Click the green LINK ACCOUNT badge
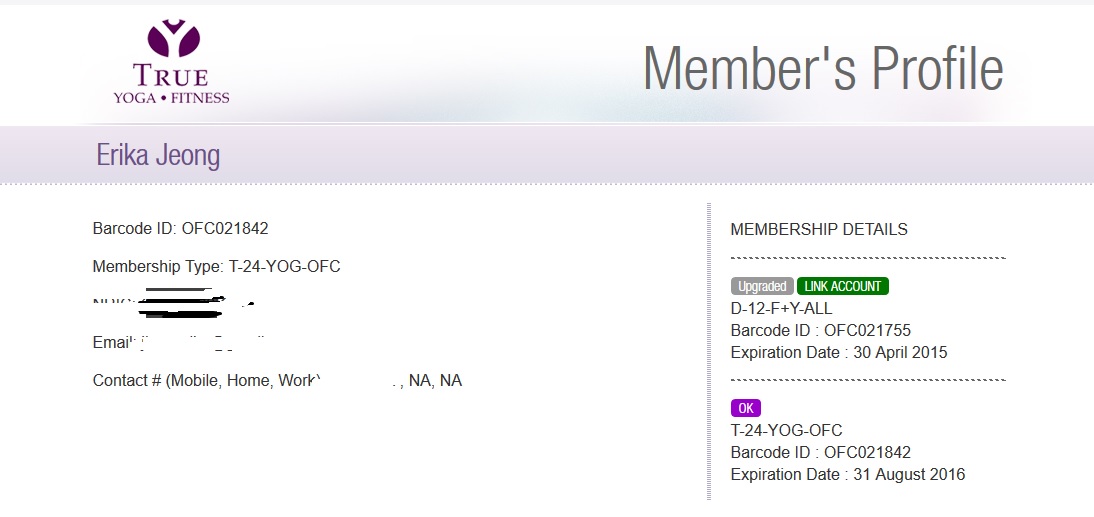The image size is (1094, 517). (x=843, y=286)
